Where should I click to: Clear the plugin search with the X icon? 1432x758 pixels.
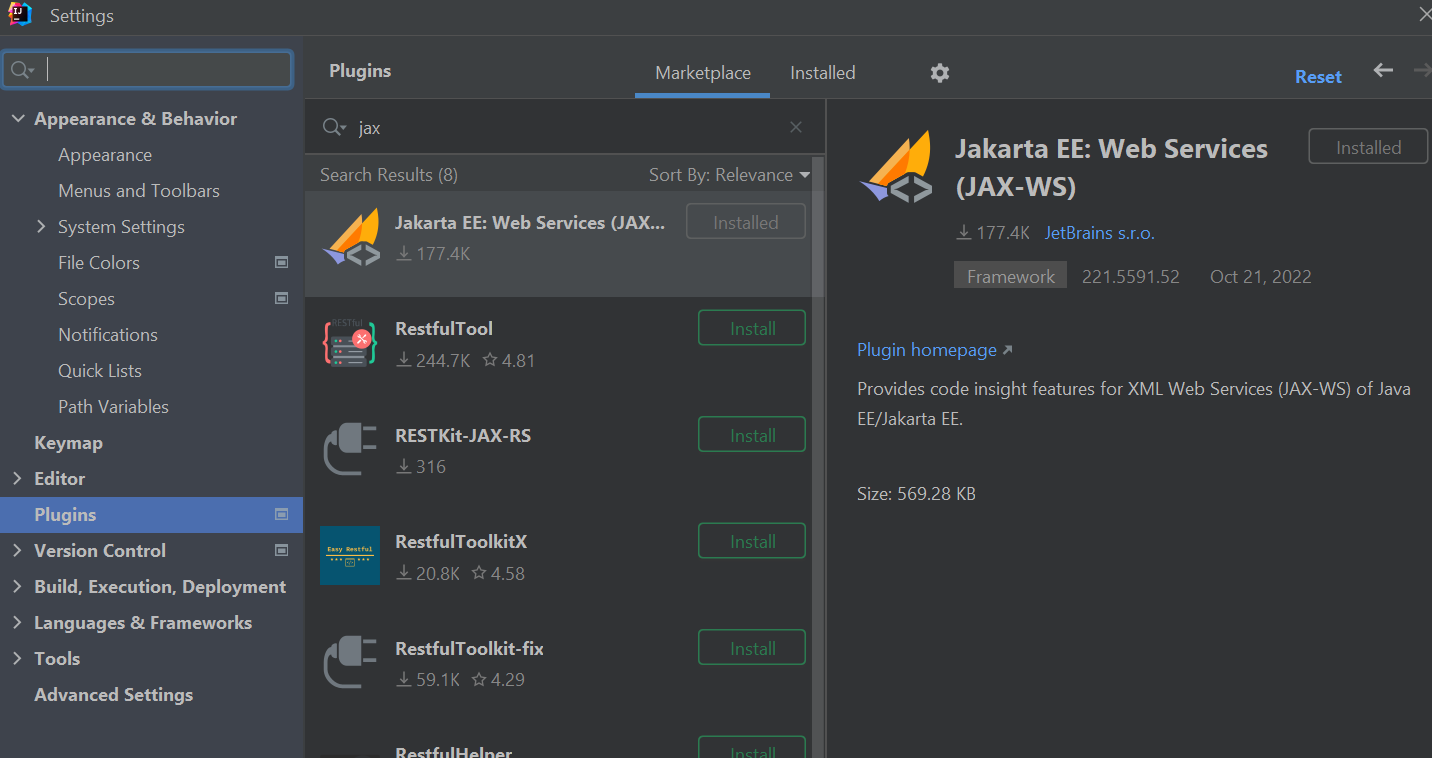(x=796, y=127)
